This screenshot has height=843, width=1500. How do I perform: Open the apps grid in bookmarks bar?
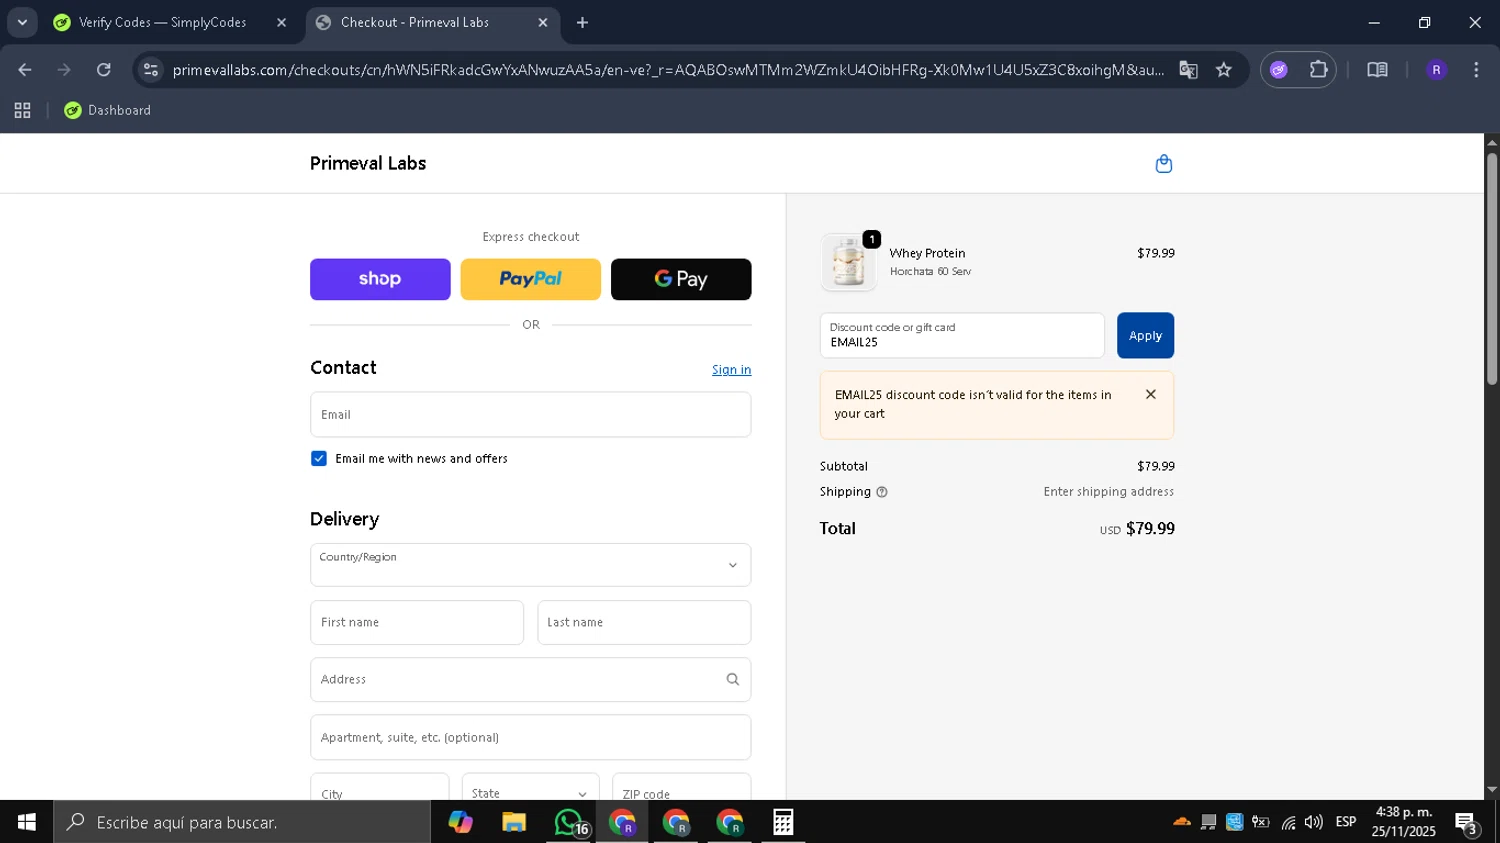click(22, 111)
